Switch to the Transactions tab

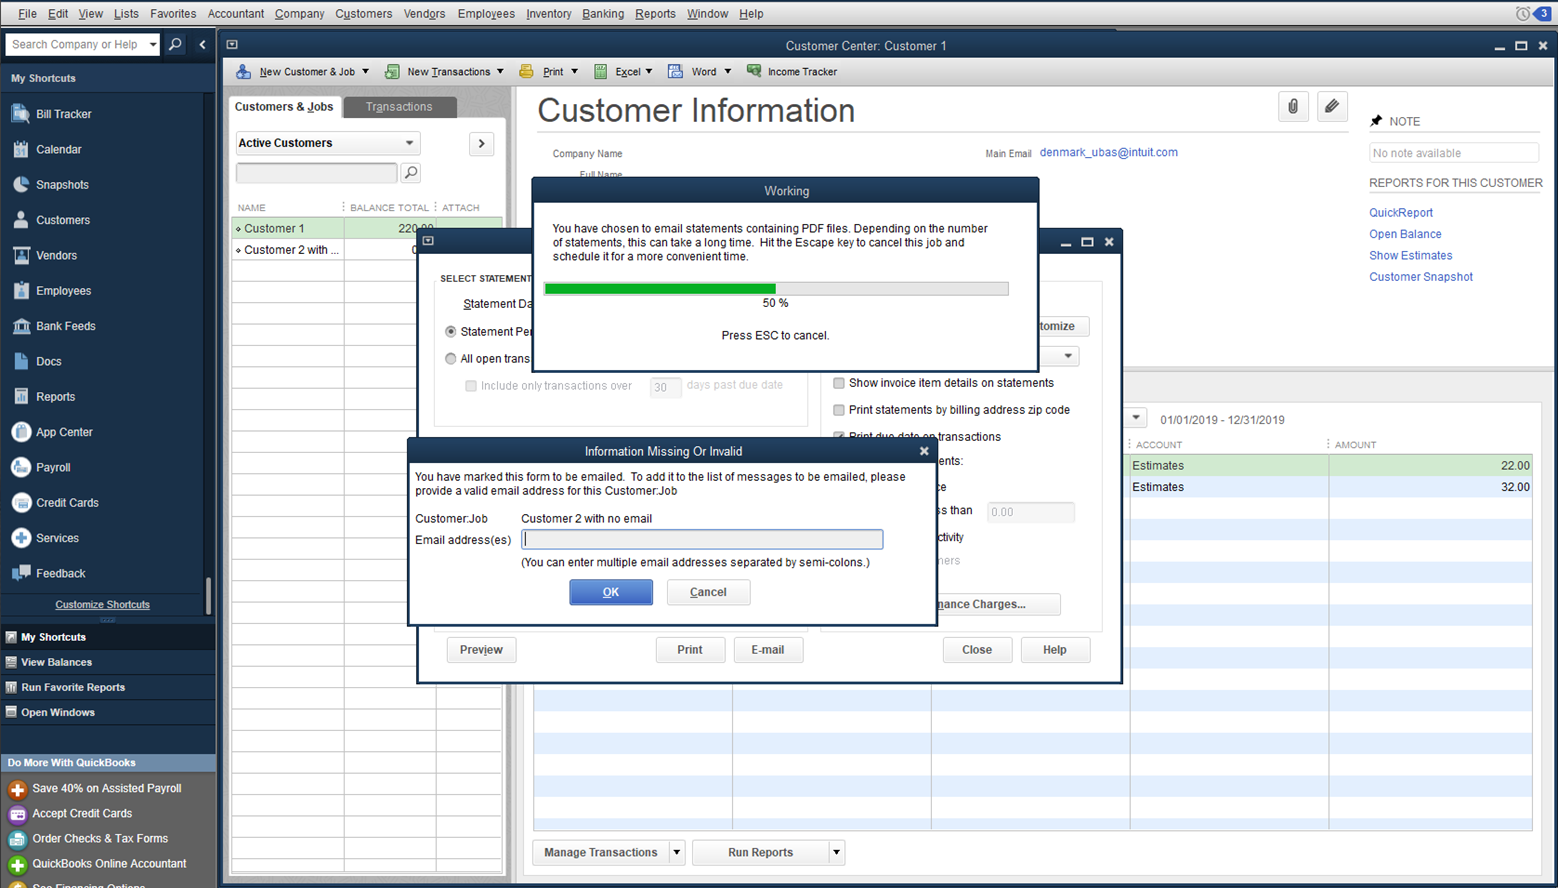399,107
